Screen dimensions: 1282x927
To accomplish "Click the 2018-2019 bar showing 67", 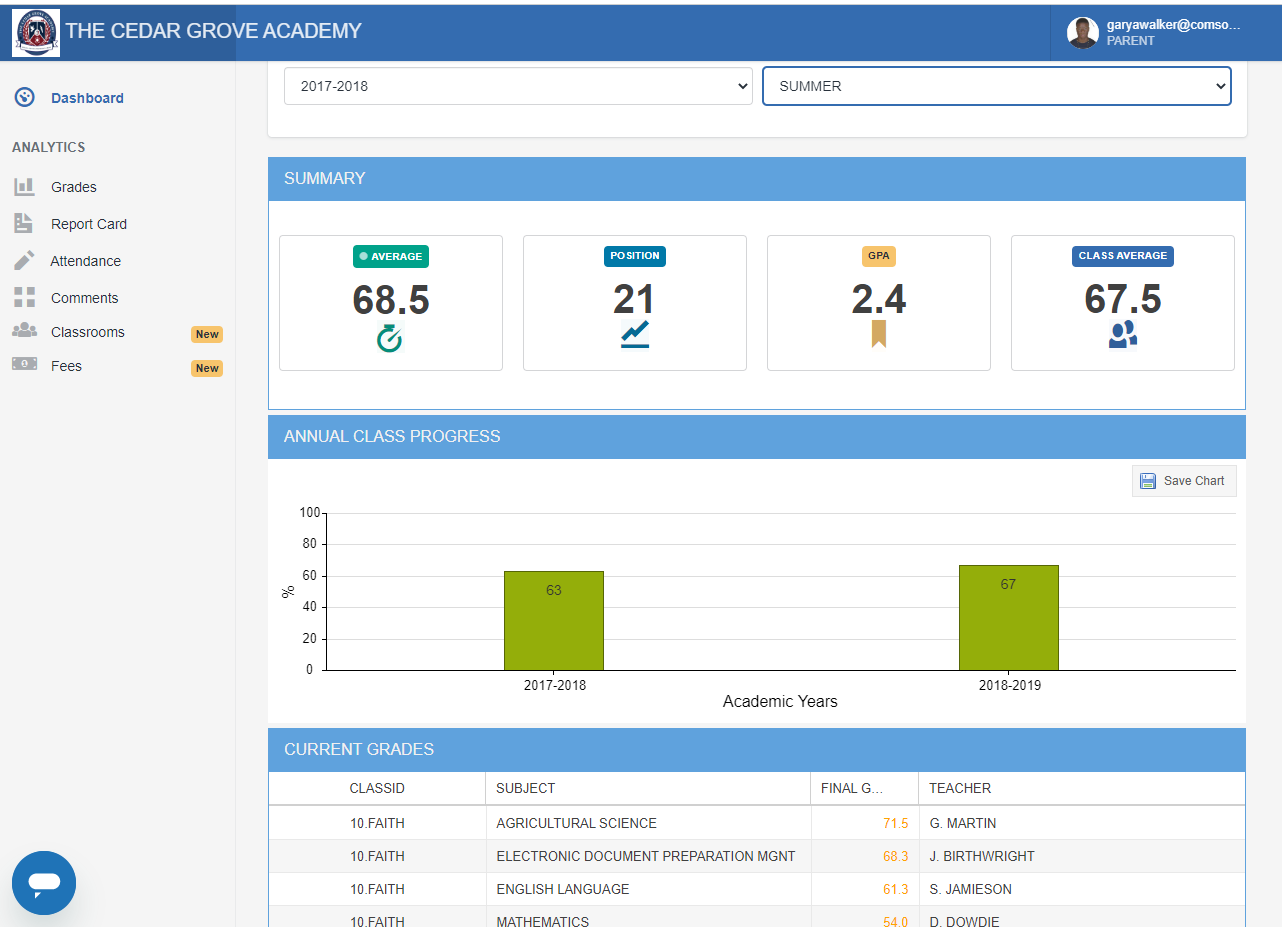I will point(1008,618).
